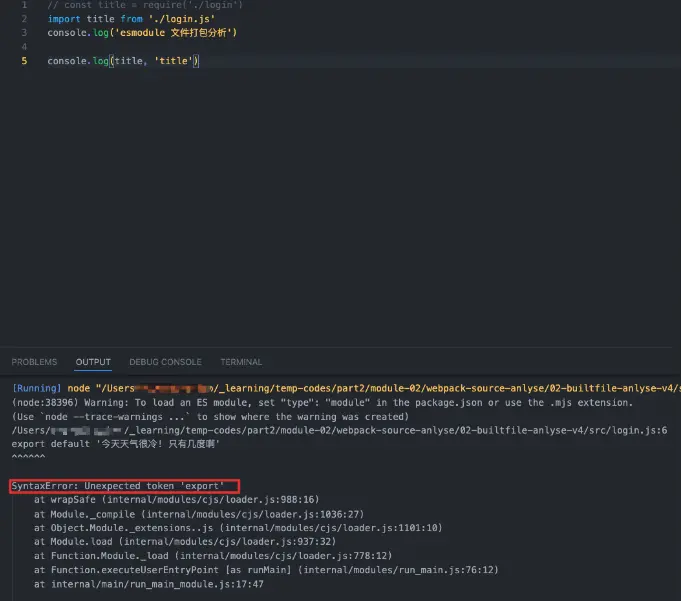
Task: Show the TERMINAL panel tab
Action: (x=241, y=362)
